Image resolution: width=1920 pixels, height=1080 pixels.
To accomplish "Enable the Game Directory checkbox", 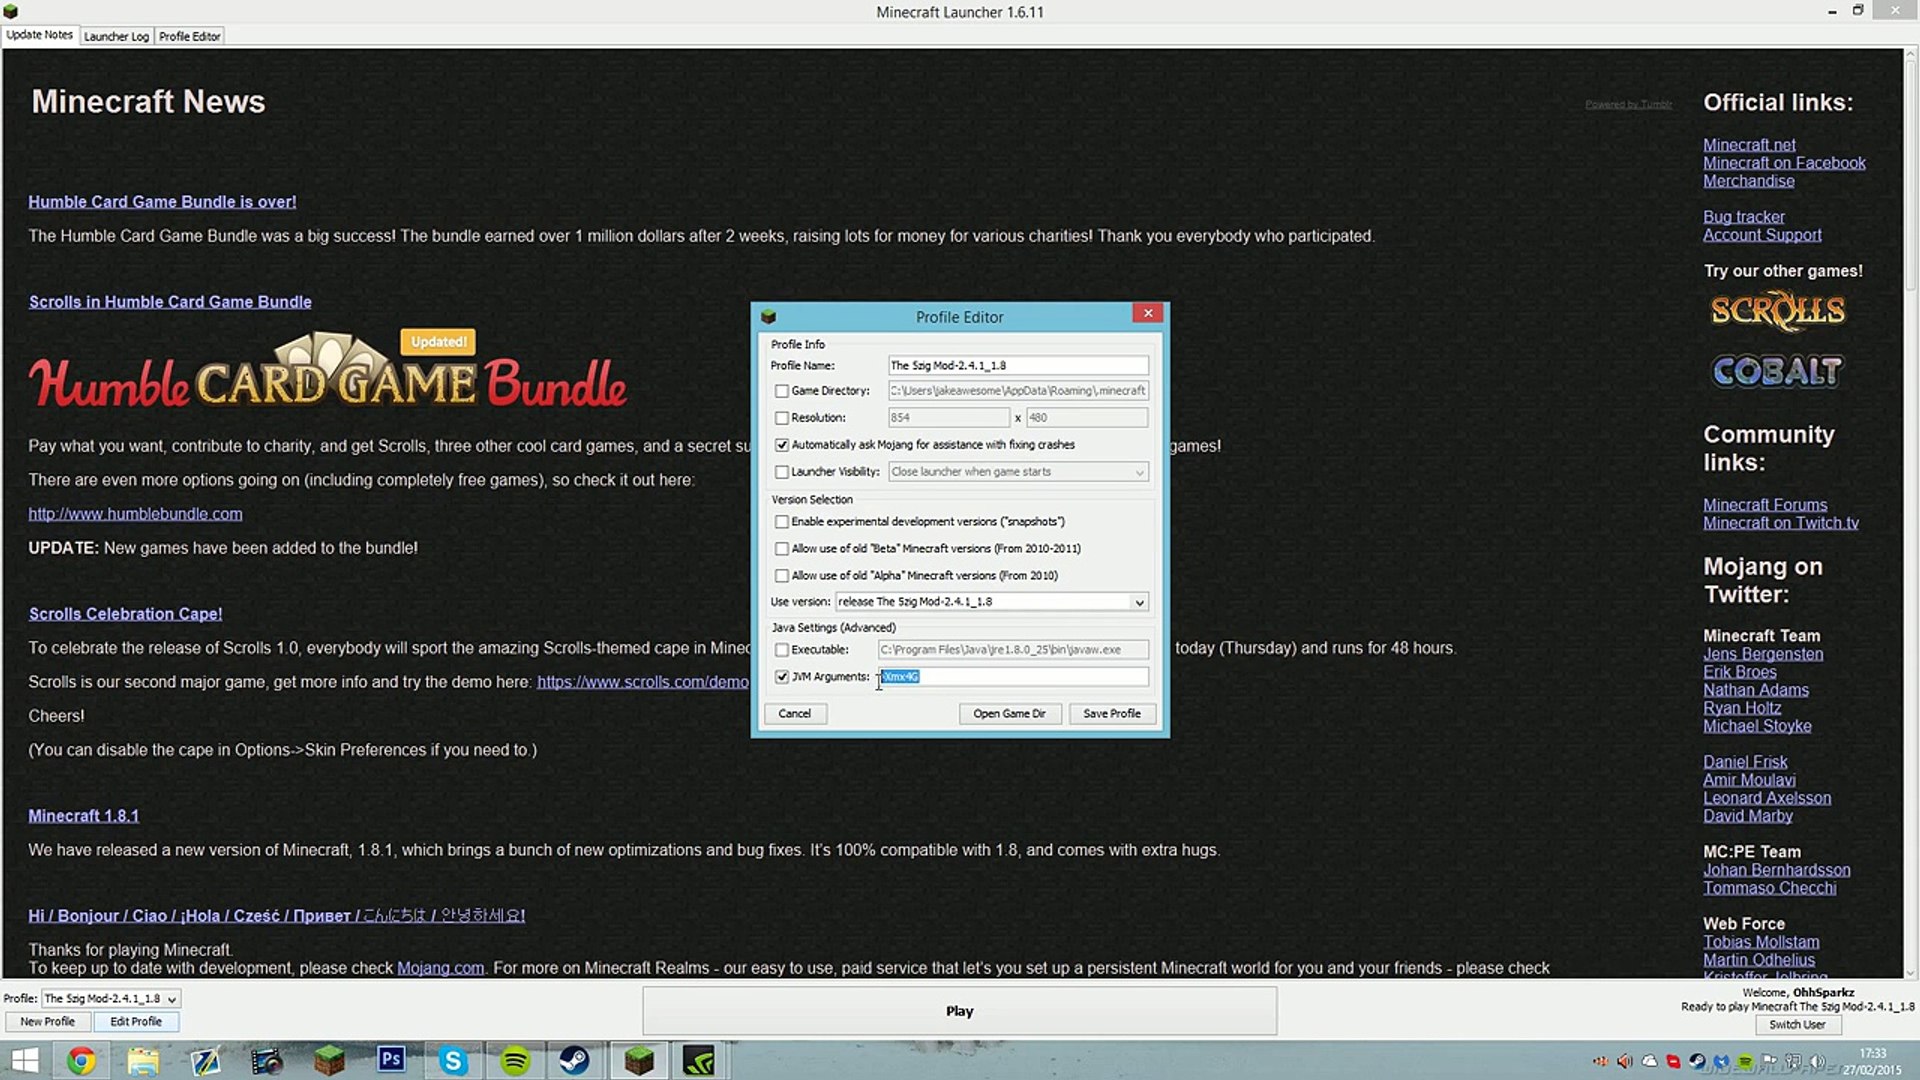I will coord(782,391).
